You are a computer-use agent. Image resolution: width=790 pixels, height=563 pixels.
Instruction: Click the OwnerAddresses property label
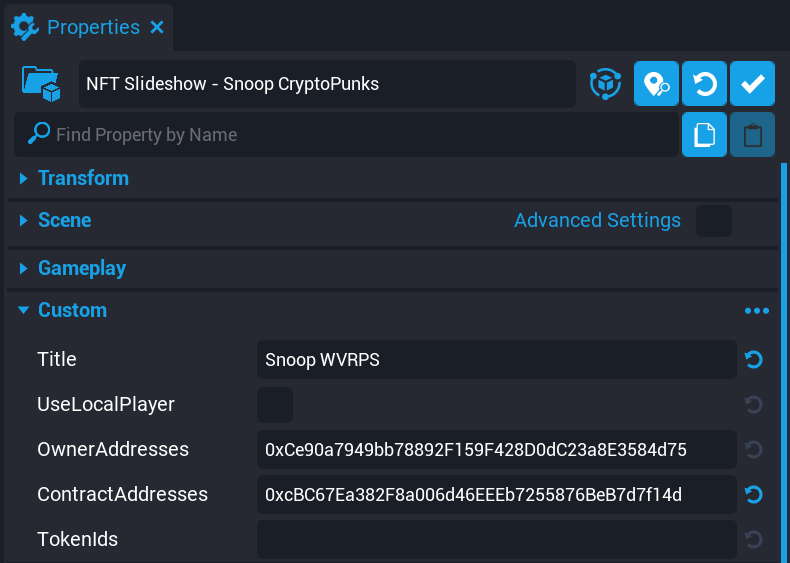pos(113,449)
